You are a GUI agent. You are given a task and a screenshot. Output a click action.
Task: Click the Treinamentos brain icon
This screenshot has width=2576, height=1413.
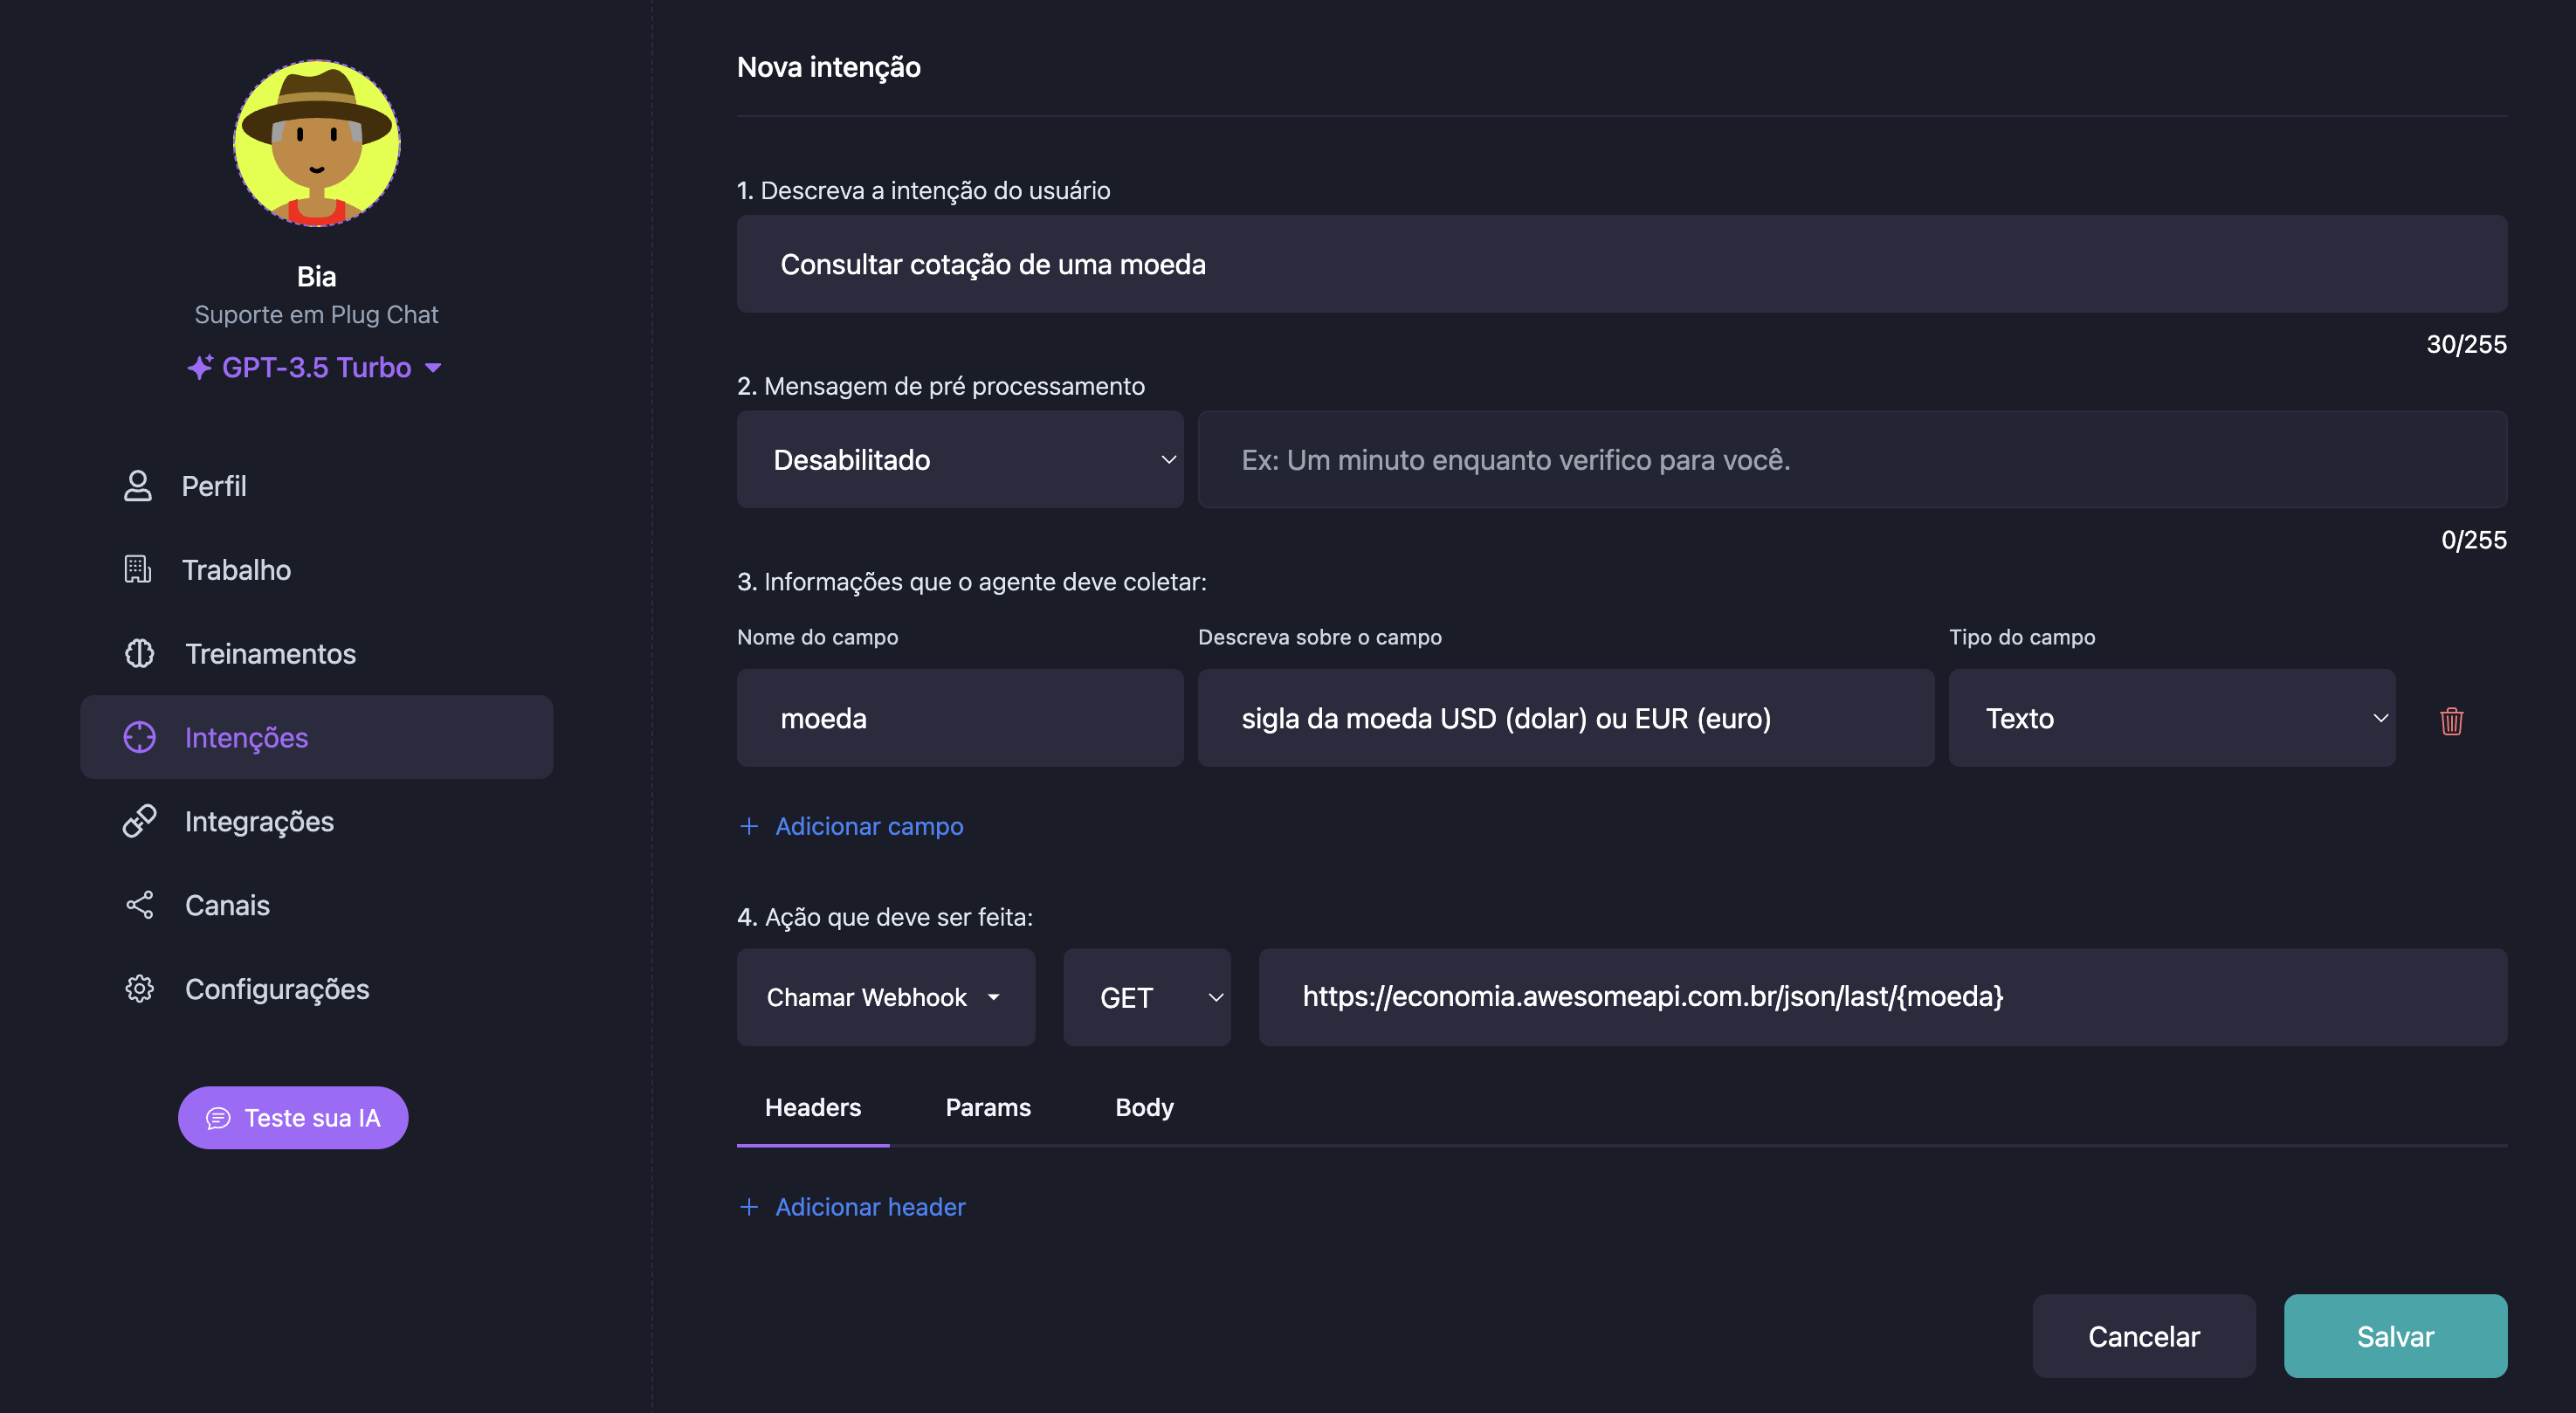[139, 654]
